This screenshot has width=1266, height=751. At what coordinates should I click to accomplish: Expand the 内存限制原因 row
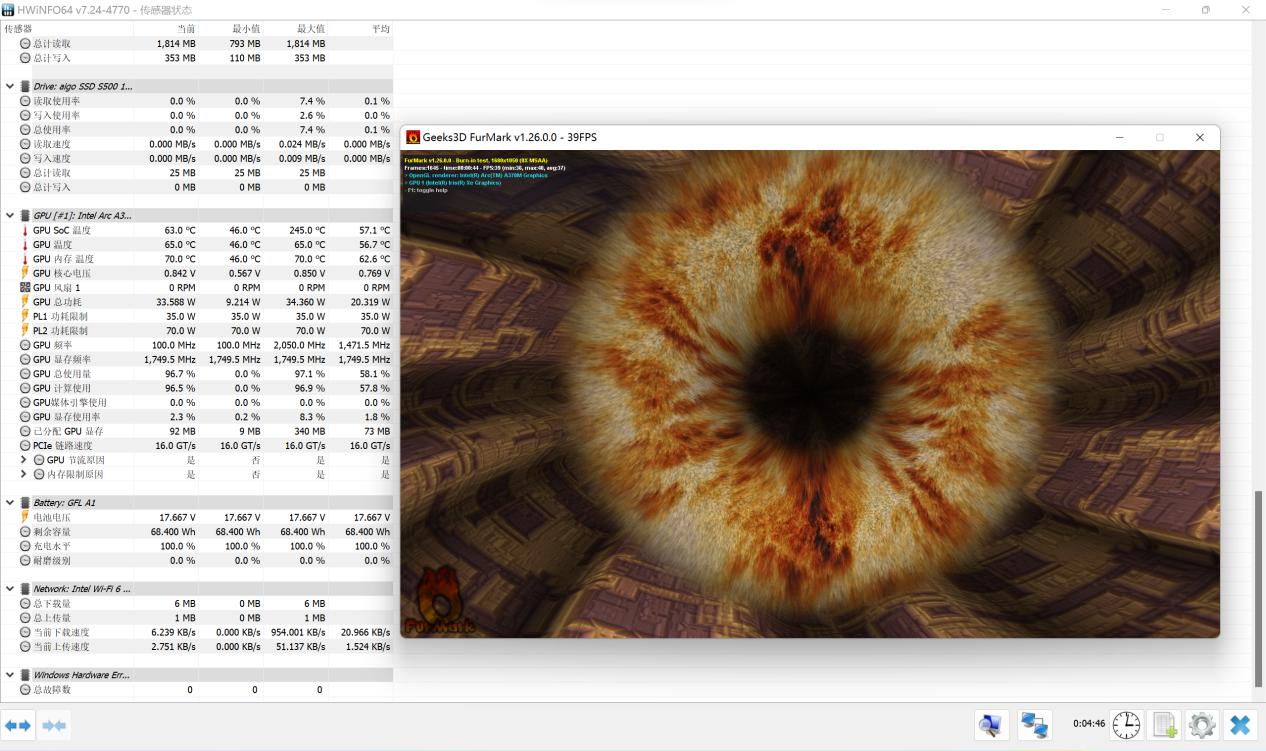[x=21, y=474]
